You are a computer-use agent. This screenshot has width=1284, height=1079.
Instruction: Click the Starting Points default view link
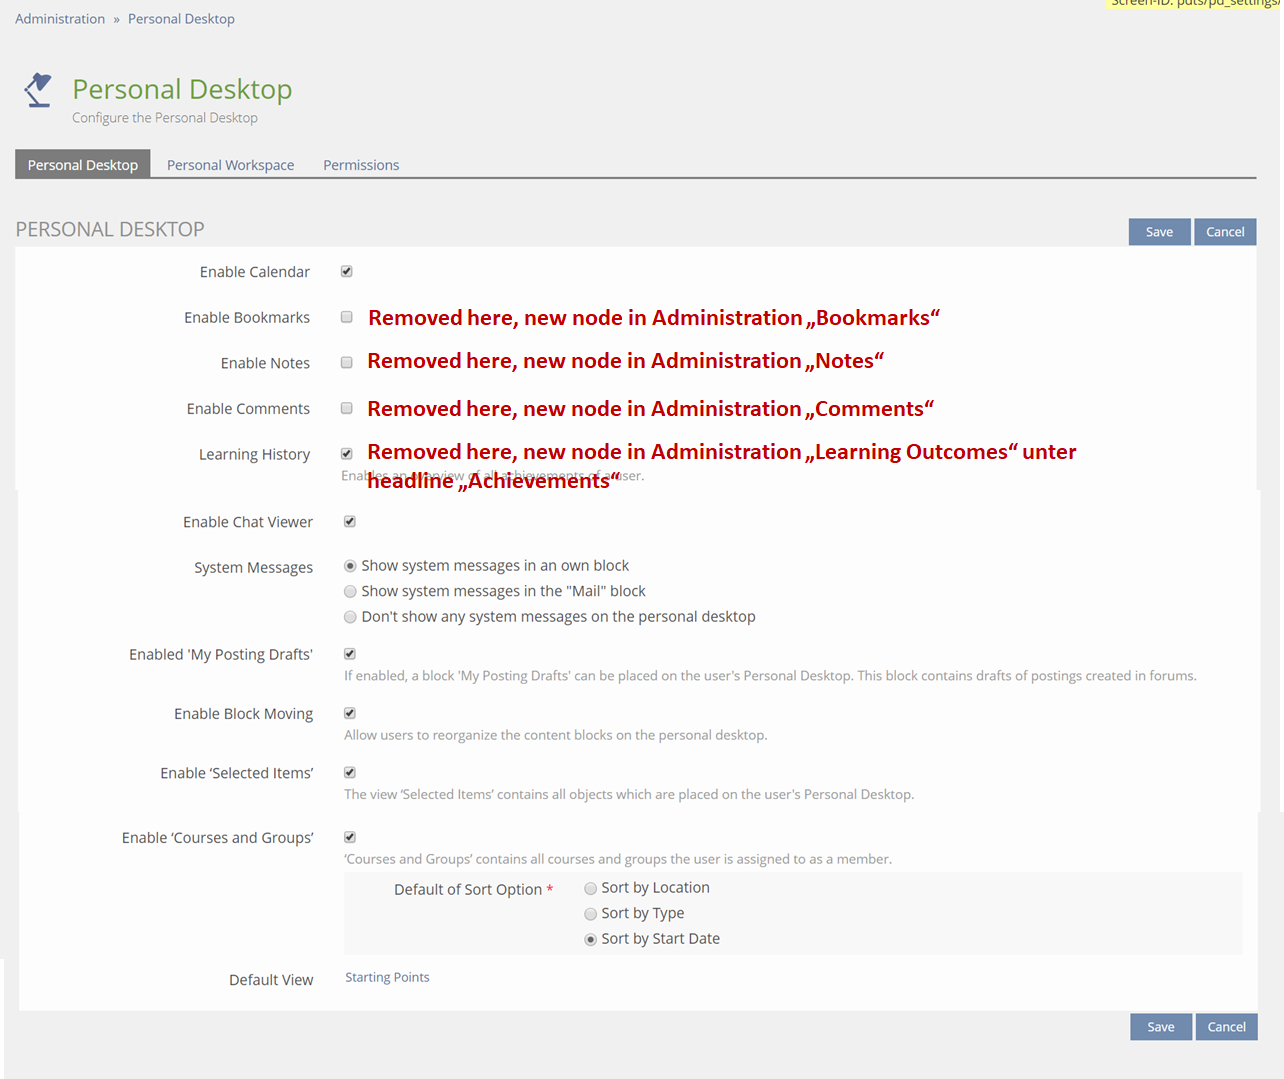387,977
